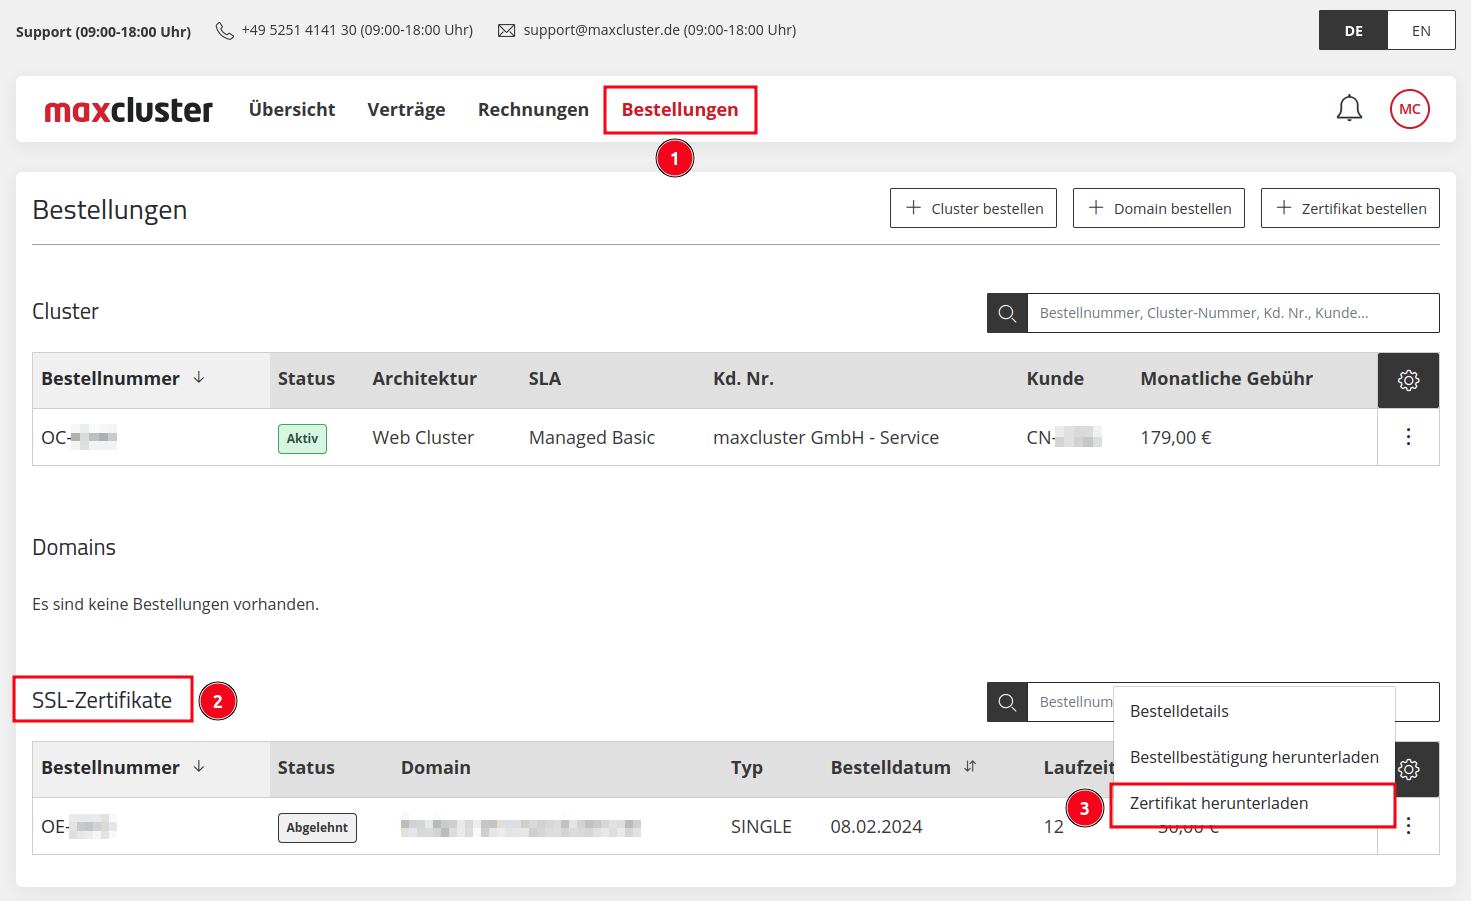
Task: Click the 179,00 € fee value
Action: coord(1176,437)
